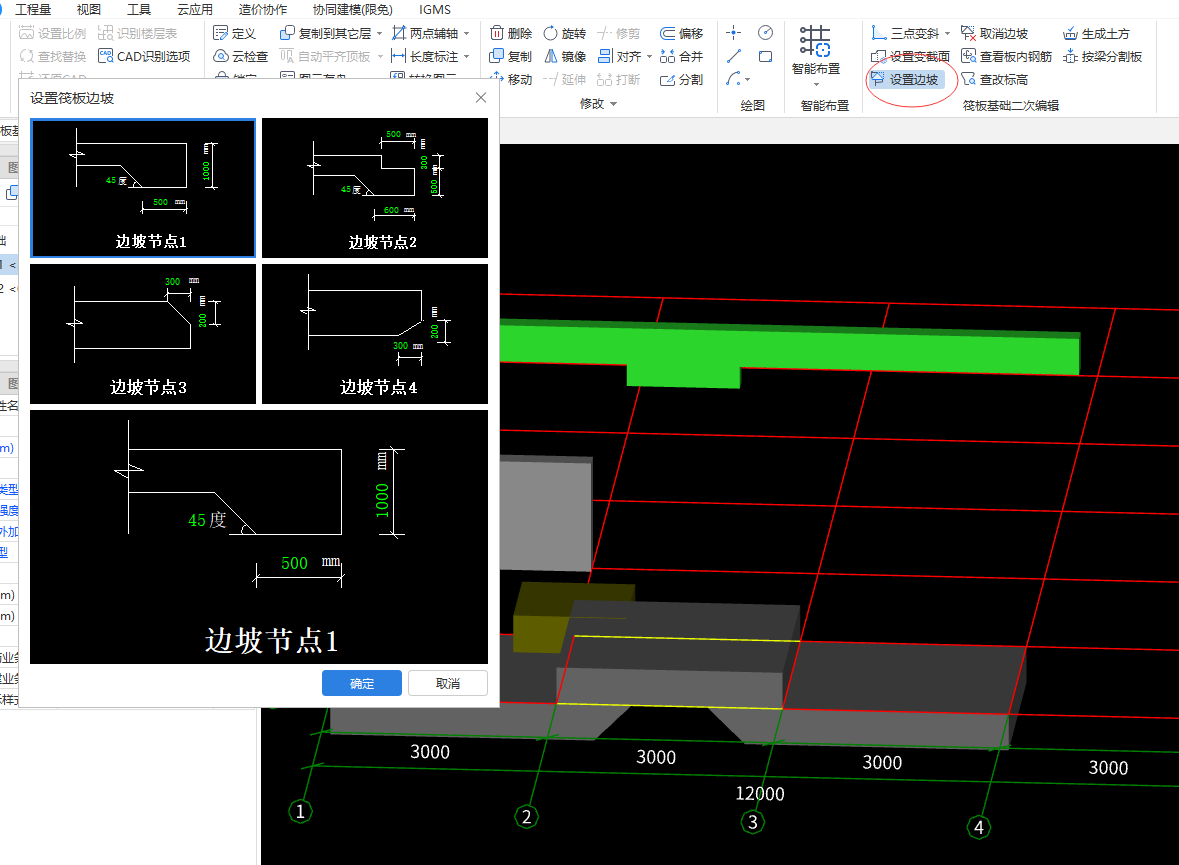1179x865 pixels.
Task: Select the circle drawing tool
Action: click(765, 32)
